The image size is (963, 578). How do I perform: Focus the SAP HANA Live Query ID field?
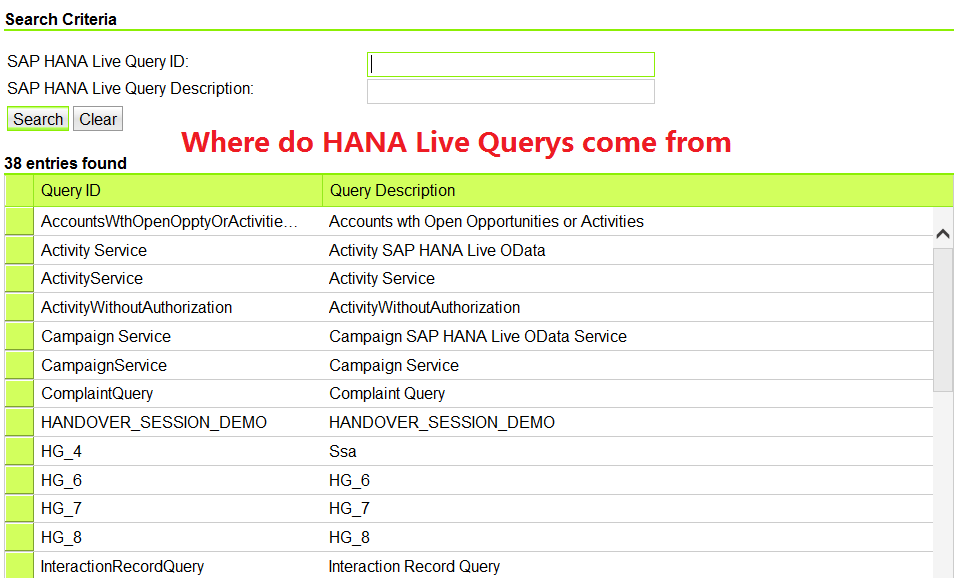tap(510, 64)
